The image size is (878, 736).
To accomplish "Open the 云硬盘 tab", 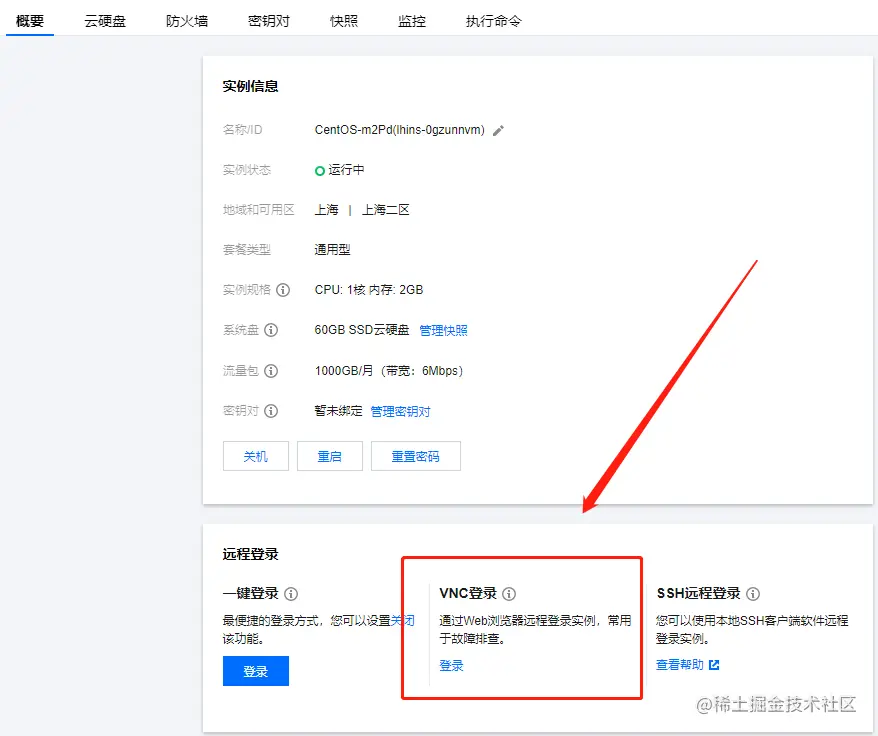I will coord(105,21).
